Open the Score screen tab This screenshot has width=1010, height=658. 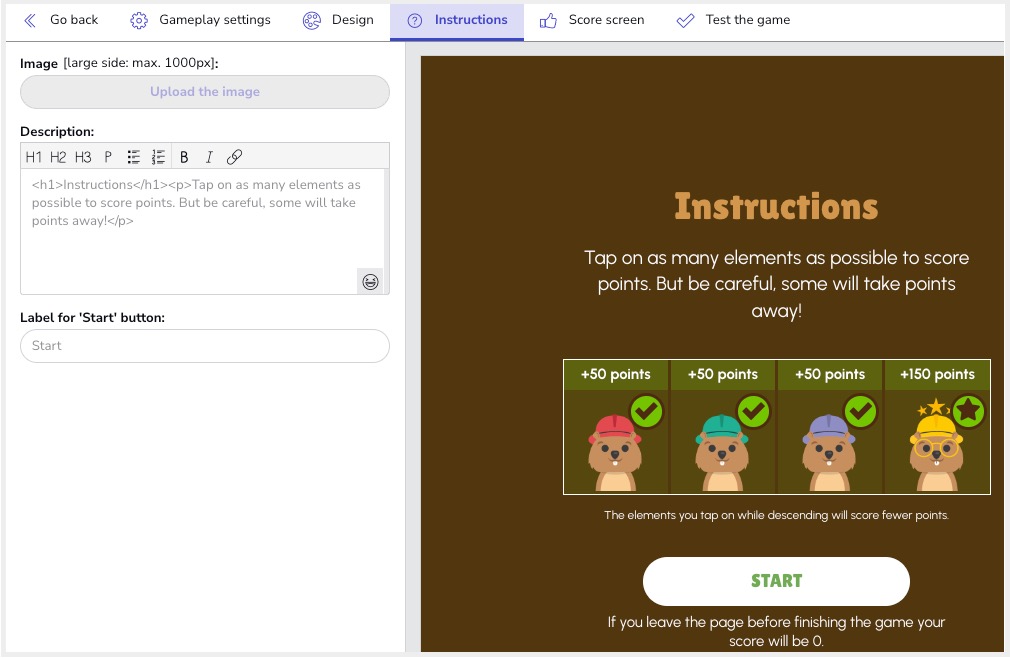(x=592, y=20)
